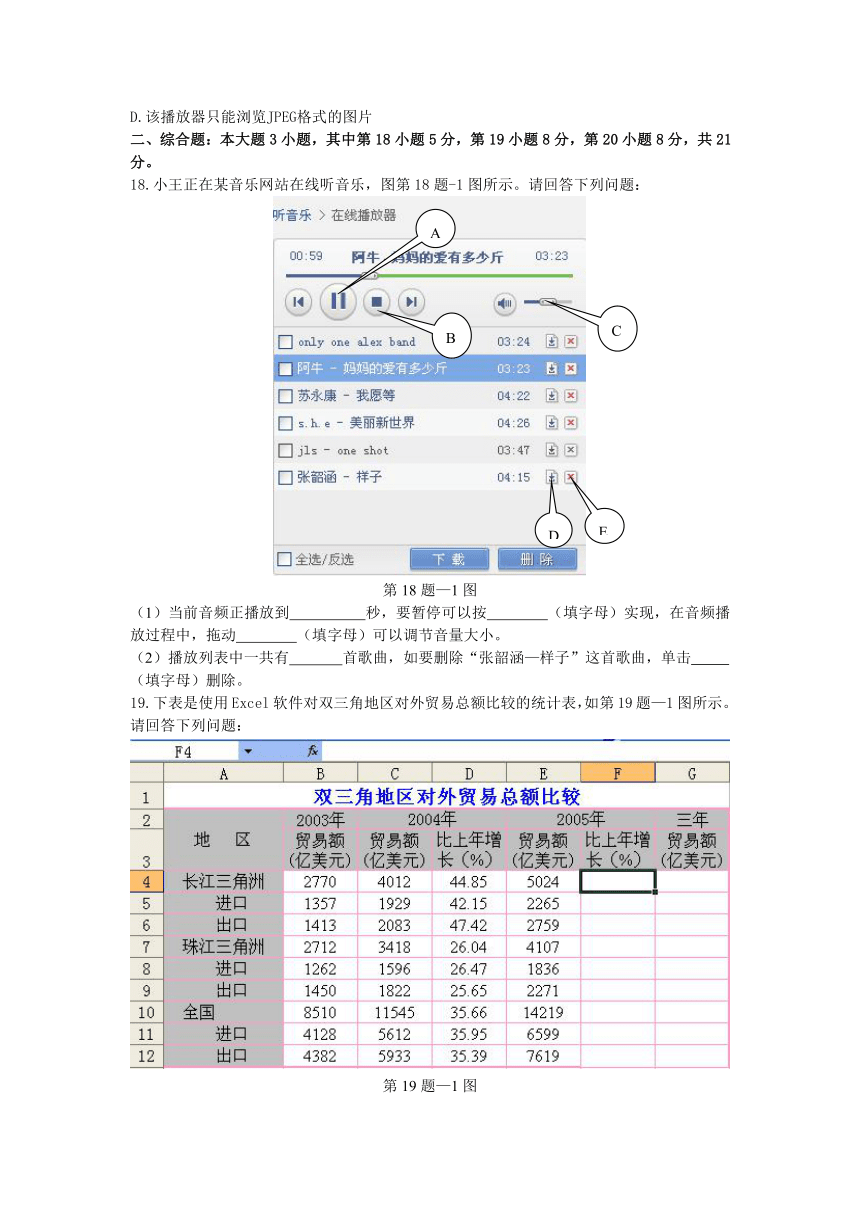Select column G header
The width and height of the screenshot is (860, 1216).
tap(692, 772)
